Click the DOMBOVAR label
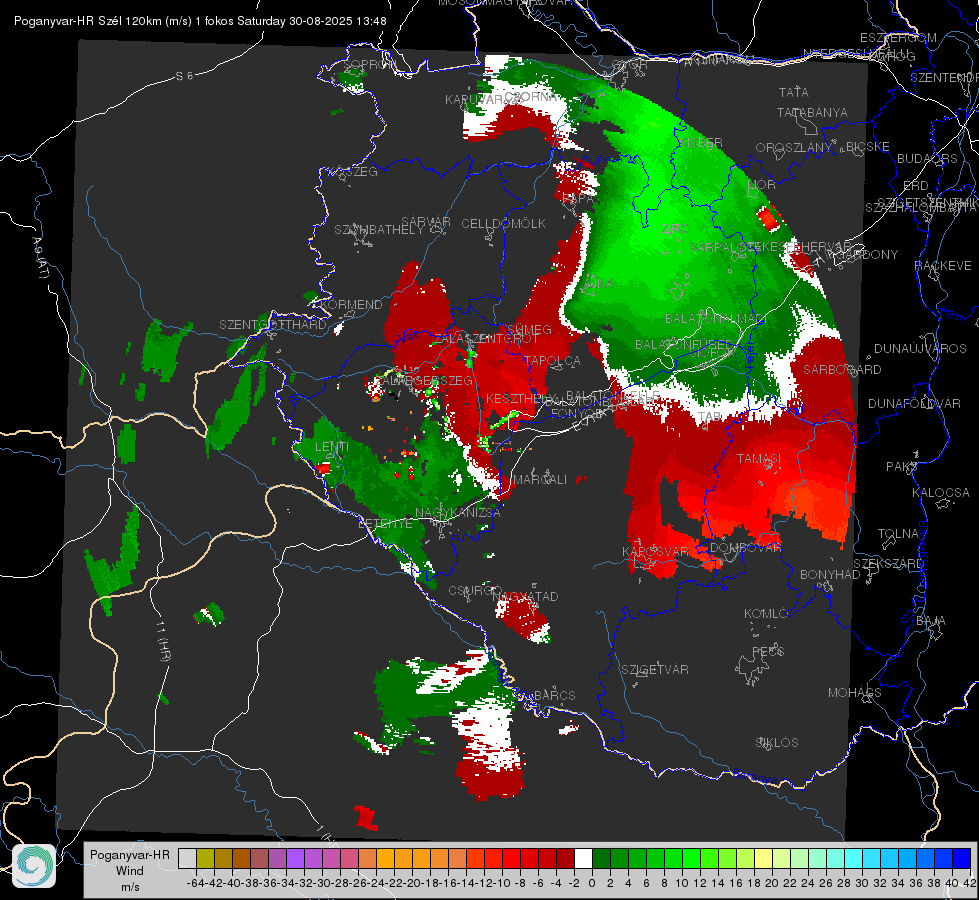The image size is (979, 900). [745, 548]
